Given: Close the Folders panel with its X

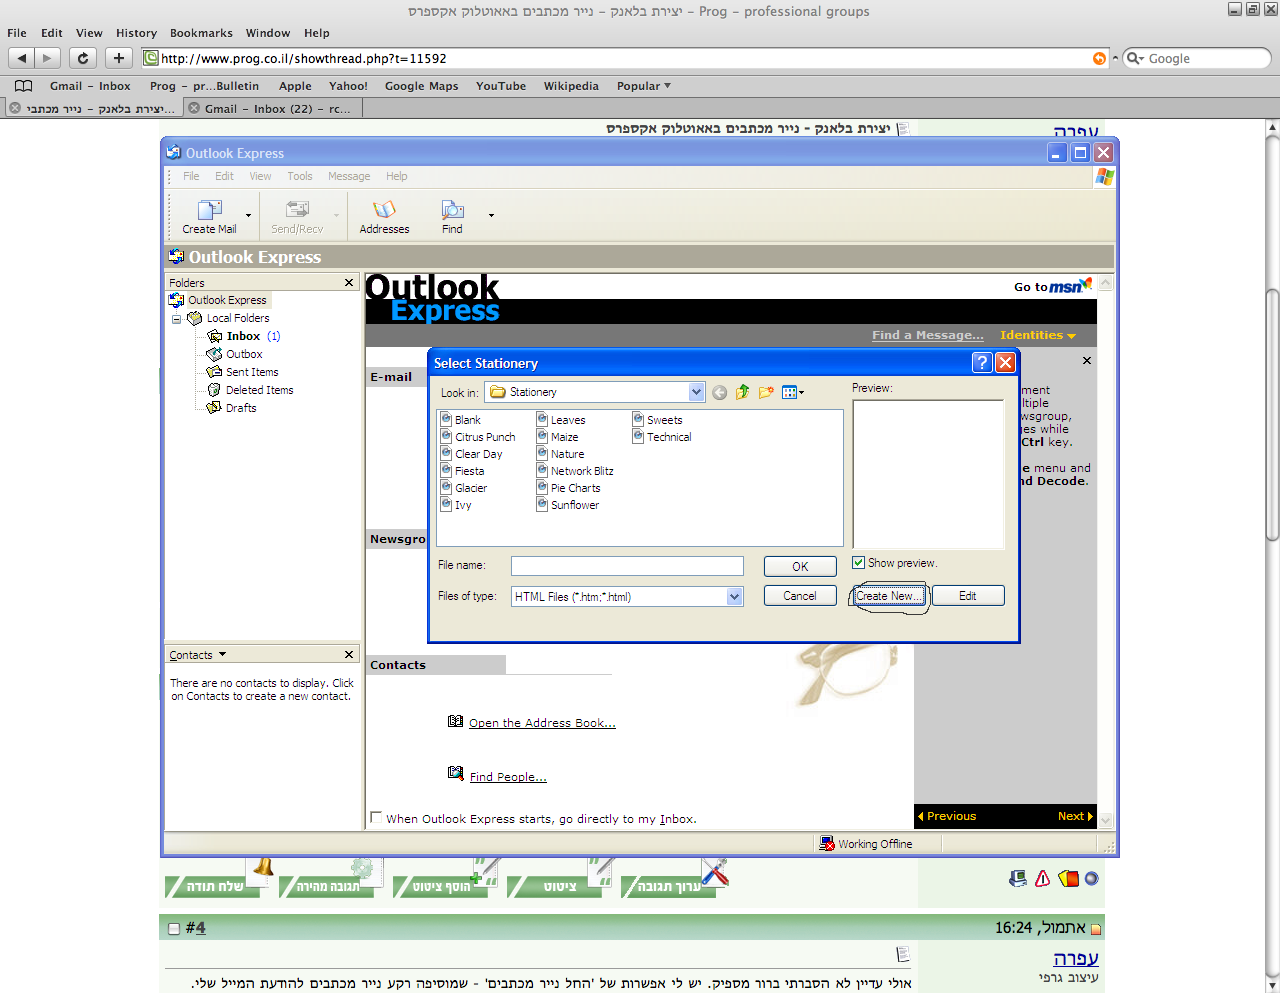Looking at the screenshot, I should [x=349, y=283].
